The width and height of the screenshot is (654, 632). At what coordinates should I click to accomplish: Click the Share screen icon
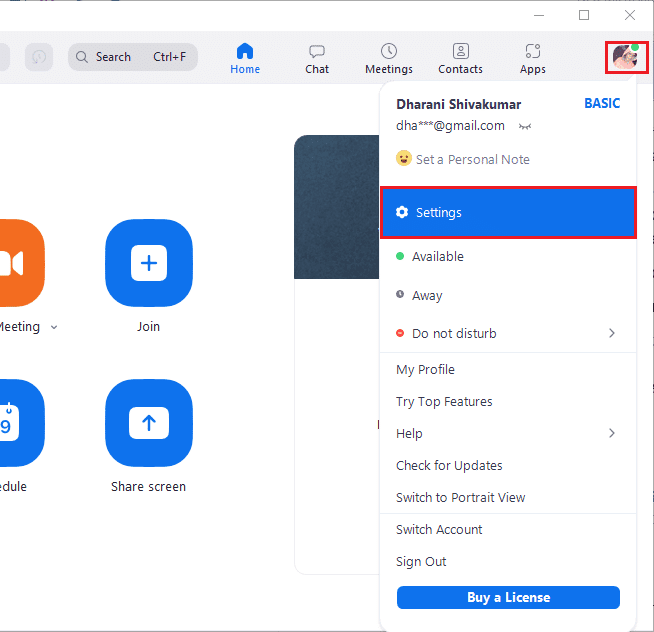149,423
